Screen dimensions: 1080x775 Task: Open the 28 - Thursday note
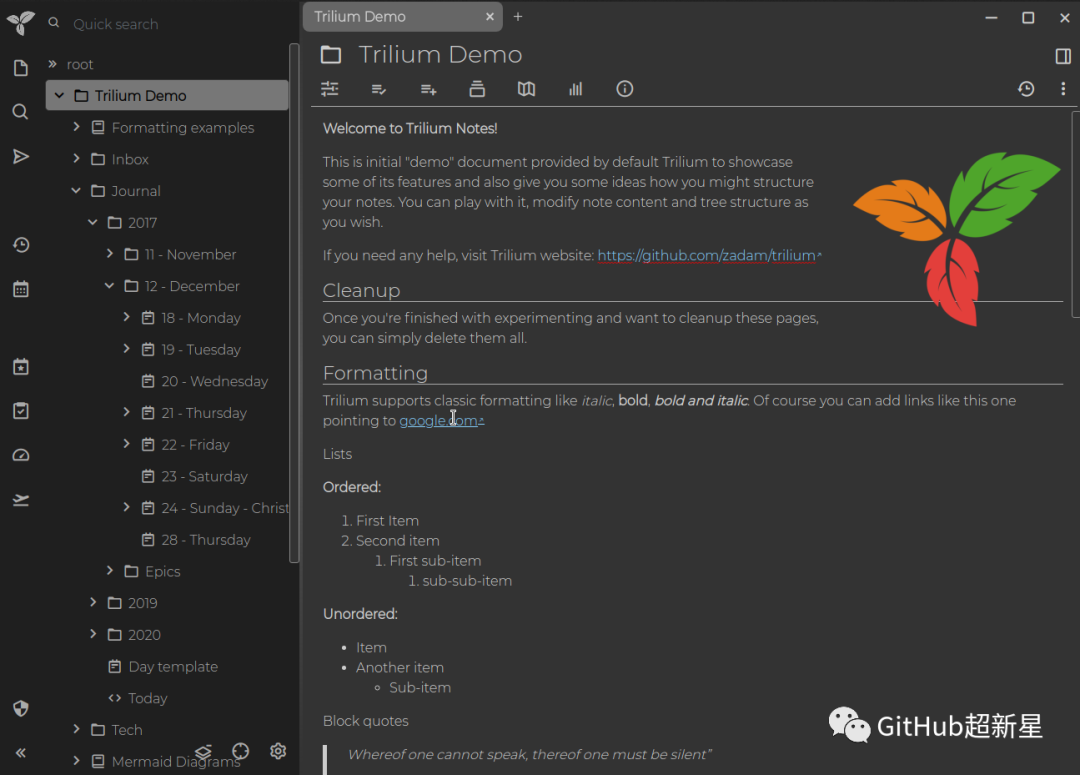point(205,539)
